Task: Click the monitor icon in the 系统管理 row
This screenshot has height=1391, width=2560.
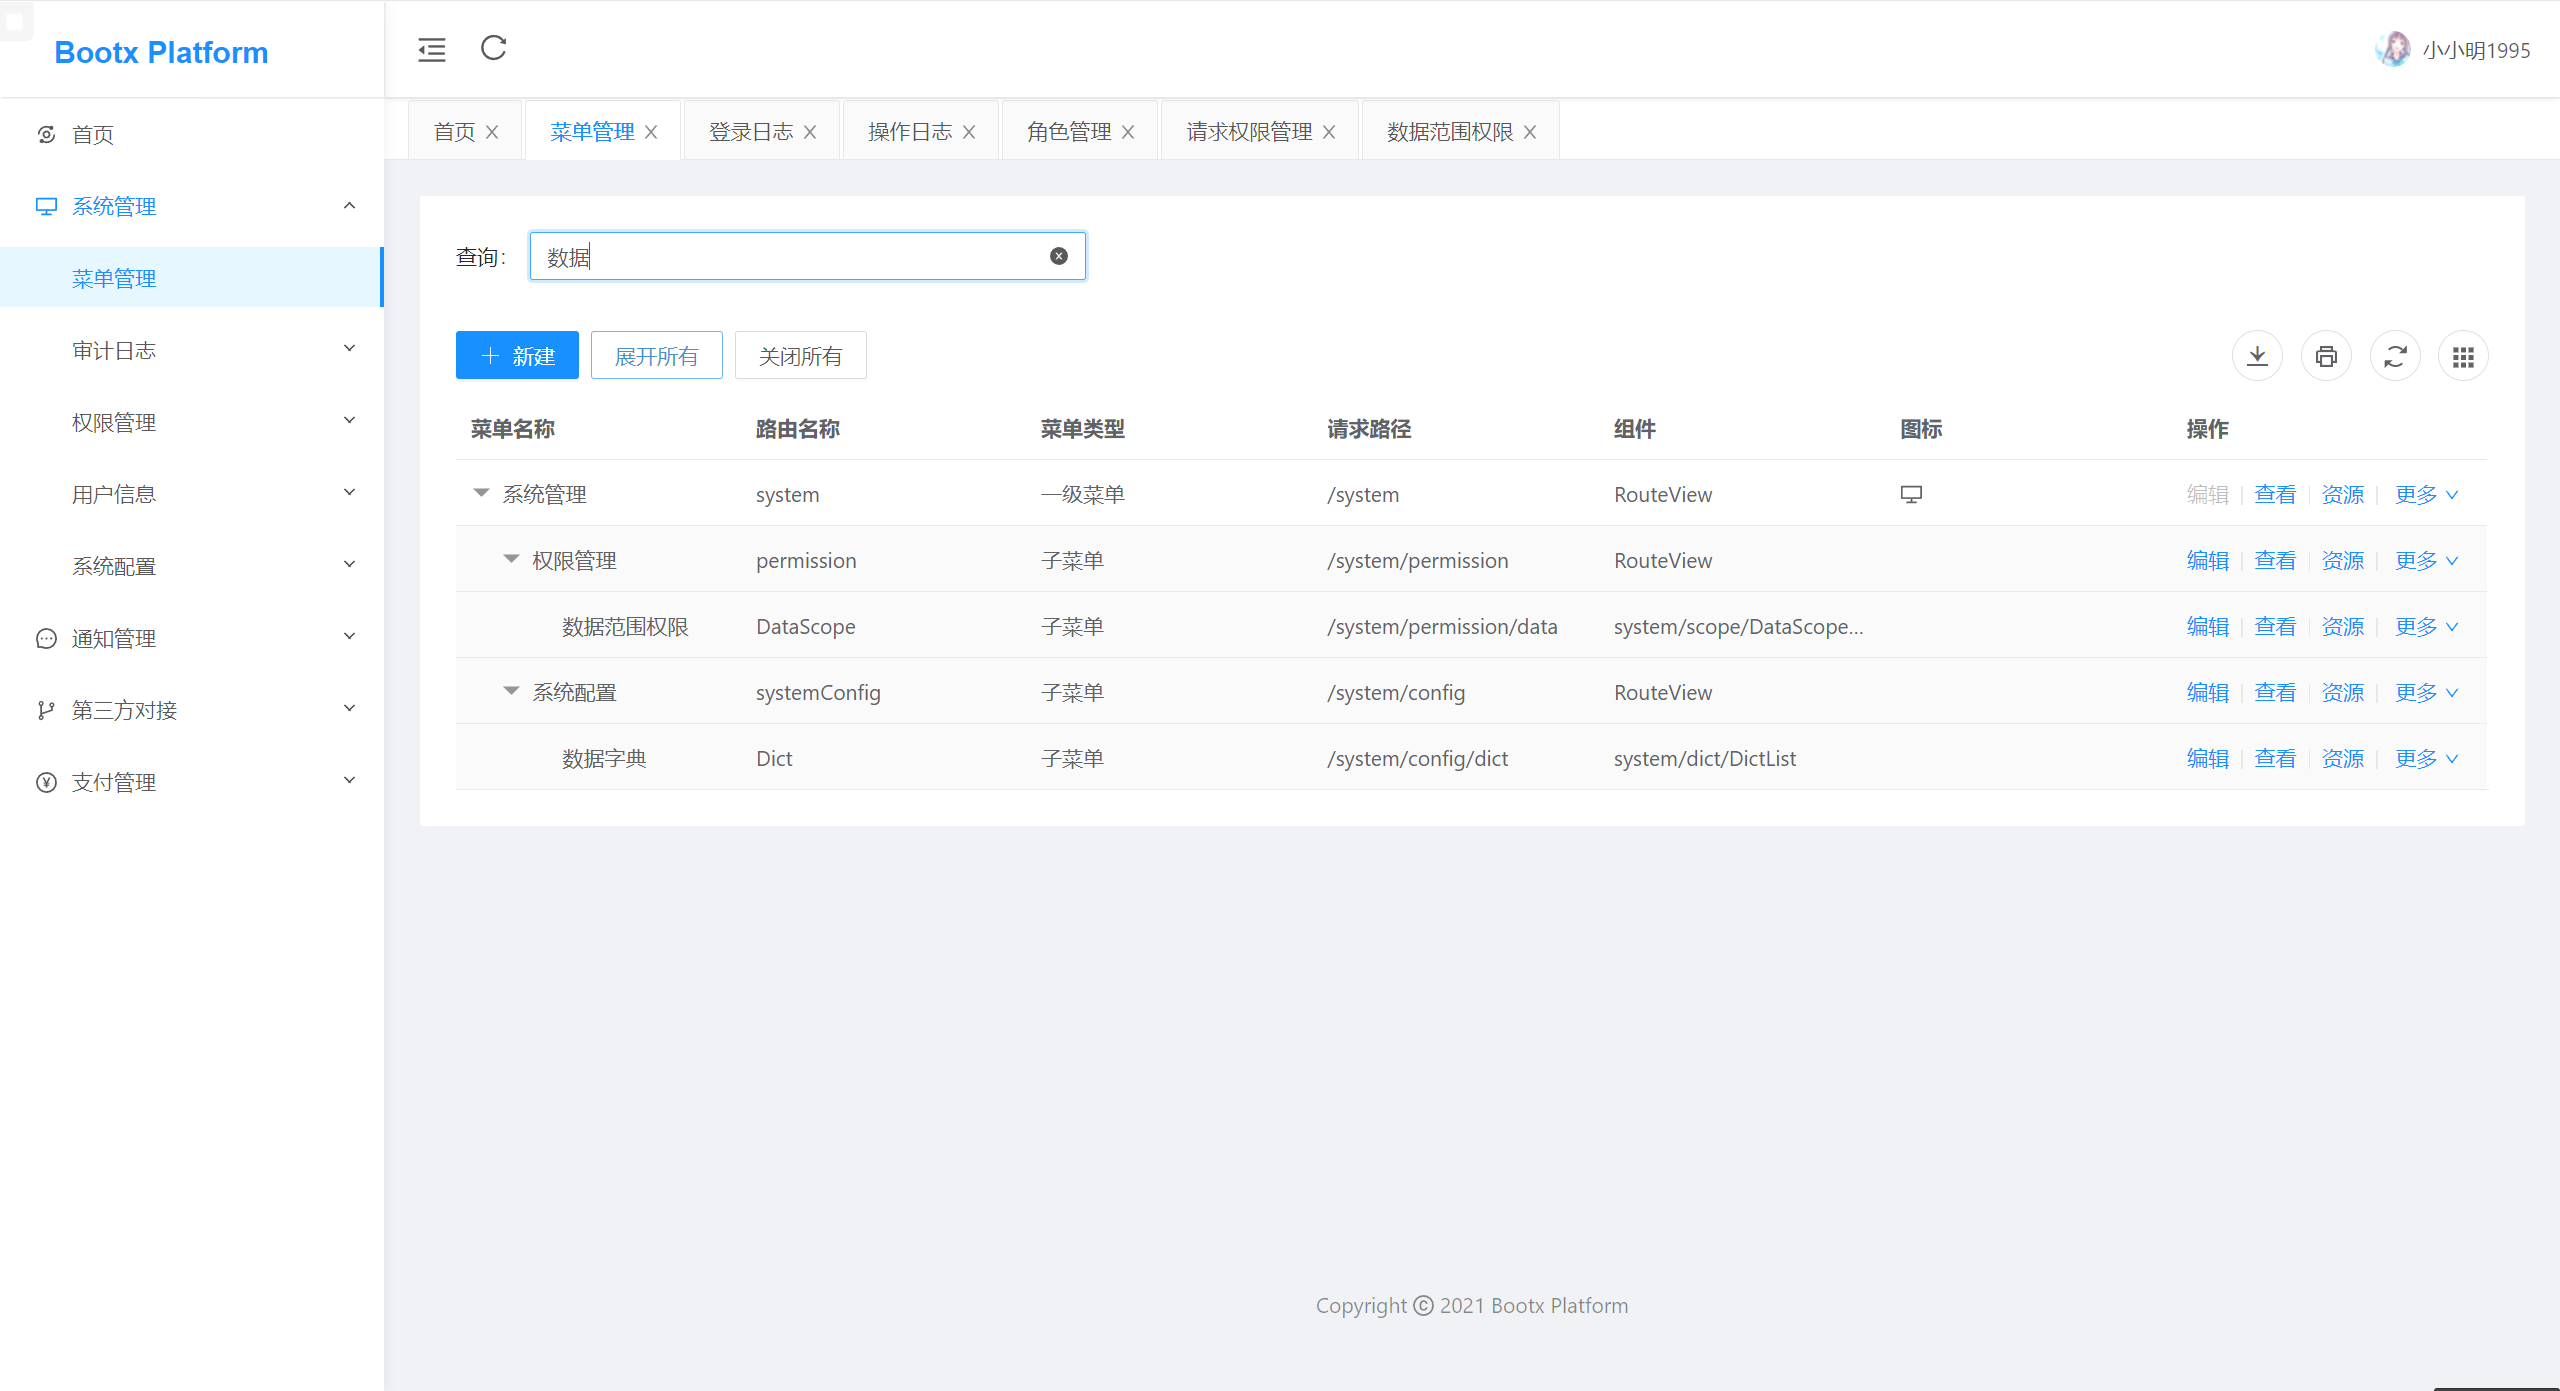Action: (1911, 493)
